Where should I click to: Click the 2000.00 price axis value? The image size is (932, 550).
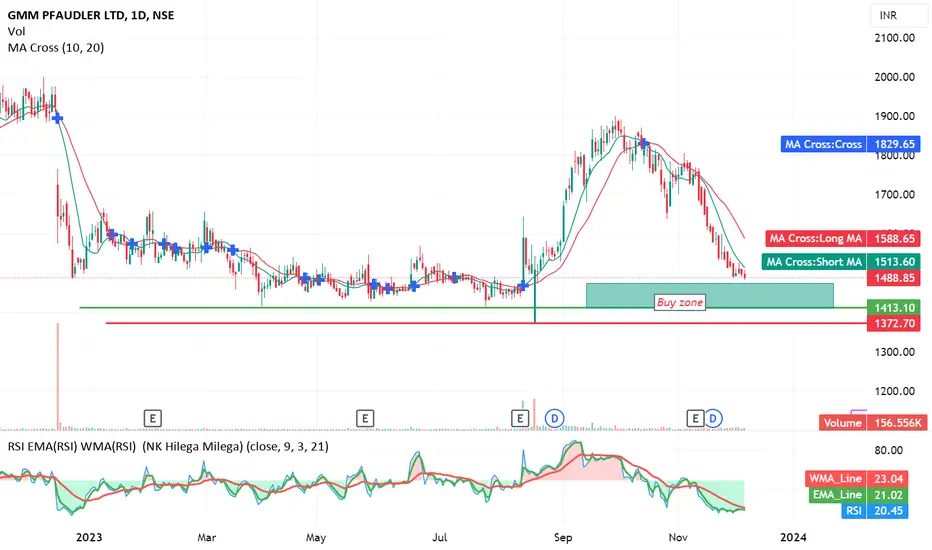895,77
